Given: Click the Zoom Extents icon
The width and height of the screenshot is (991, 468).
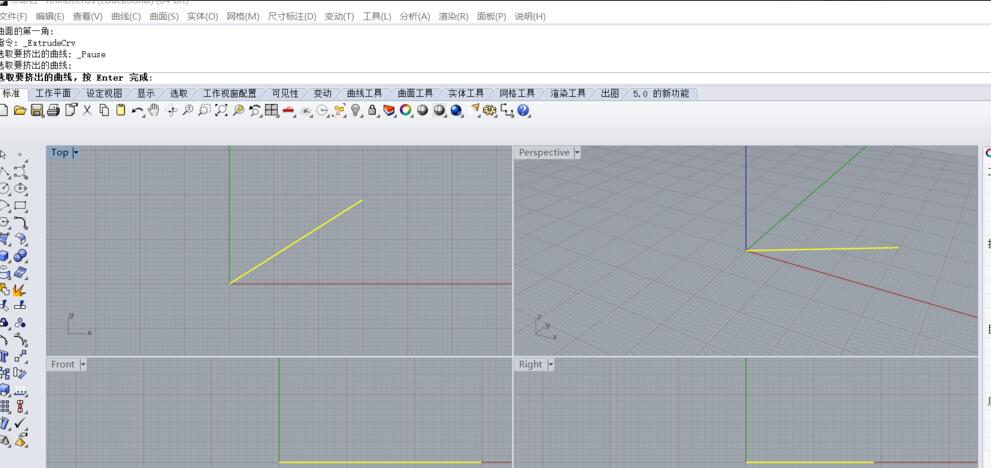Looking at the screenshot, I should pos(221,110).
